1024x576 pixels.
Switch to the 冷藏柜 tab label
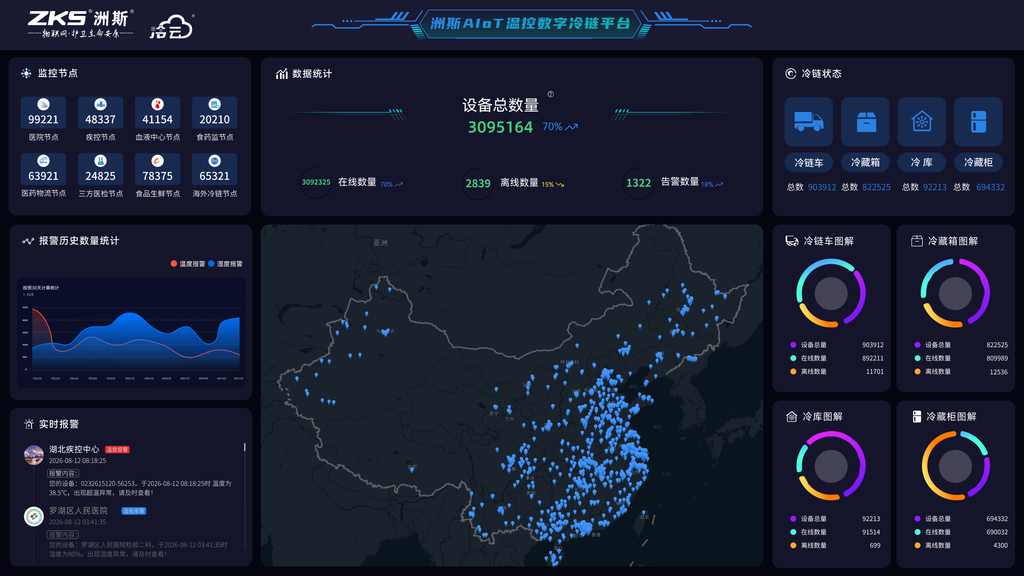pyautogui.click(x=978, y=163)
